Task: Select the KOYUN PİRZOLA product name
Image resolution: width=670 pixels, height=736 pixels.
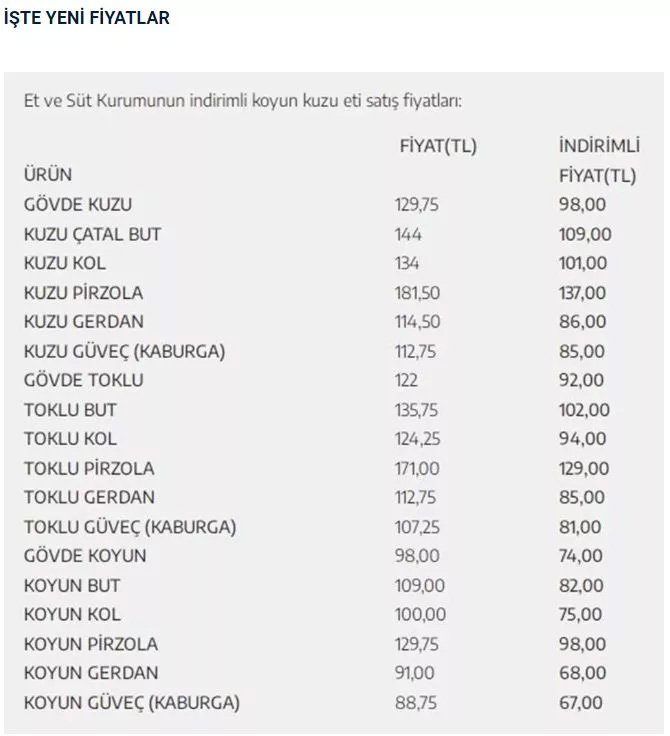Action: 91,644
